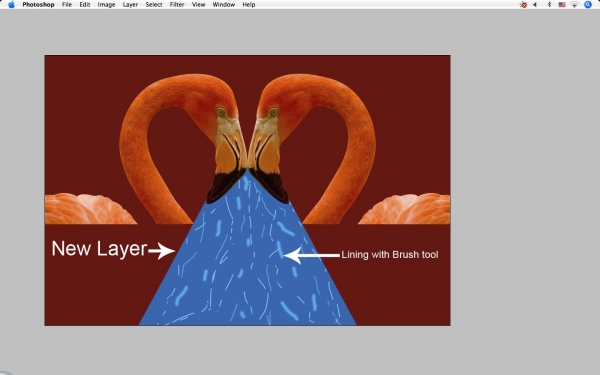Open the Edit menu

(85, 5)
